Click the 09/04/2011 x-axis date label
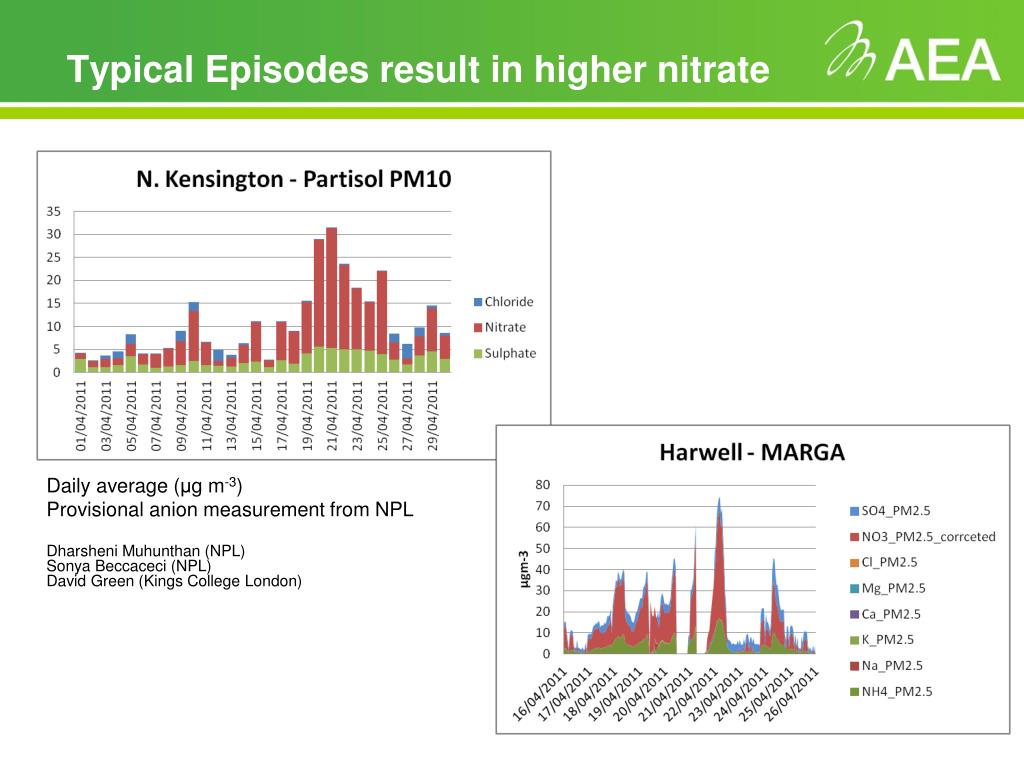This screenshot has width=1024, height=768. [x=181, y=416]
